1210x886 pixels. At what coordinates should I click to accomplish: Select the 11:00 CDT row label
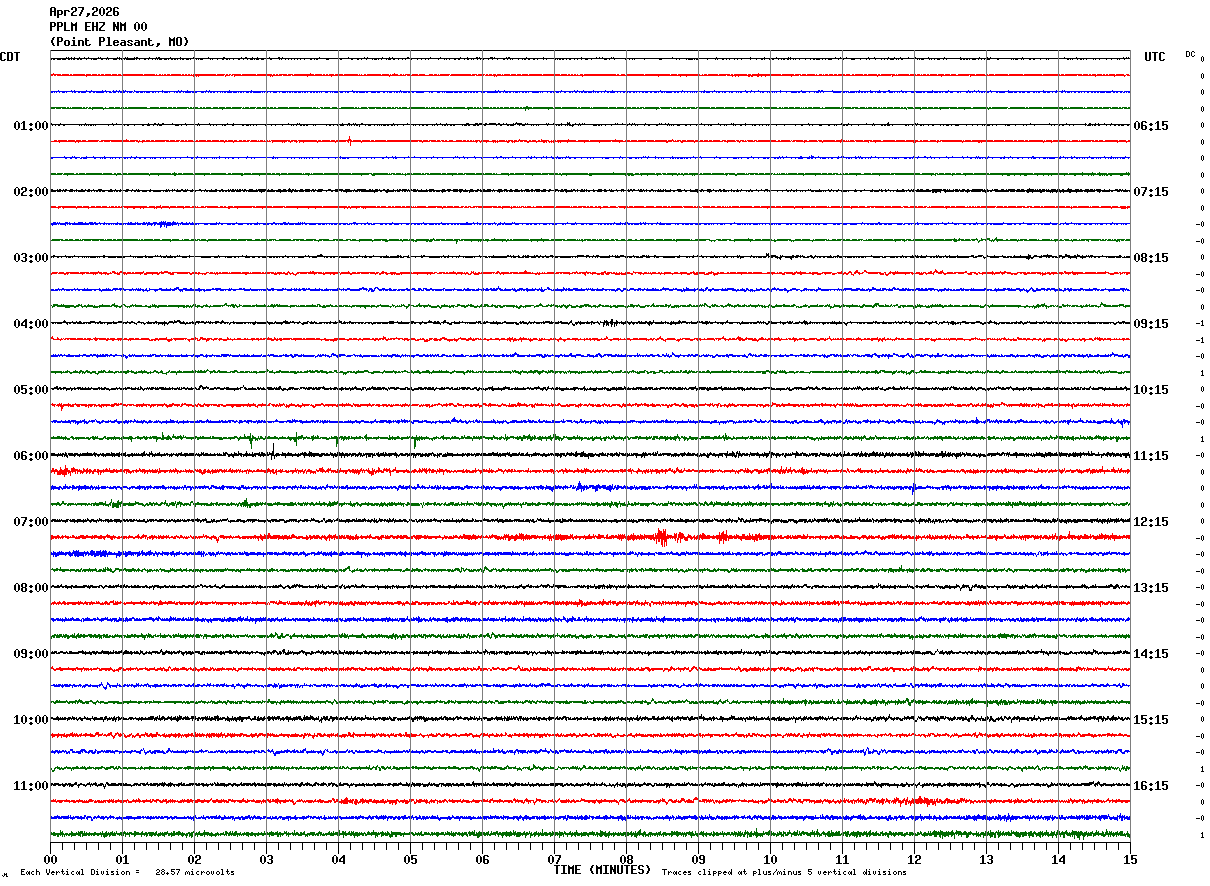pos(31,786)
